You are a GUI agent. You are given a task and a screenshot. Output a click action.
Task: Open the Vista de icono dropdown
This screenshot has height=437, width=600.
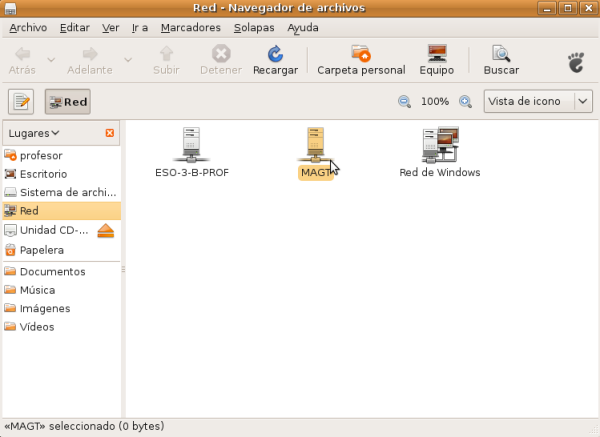pyautogui.click(x=539, y=102)
